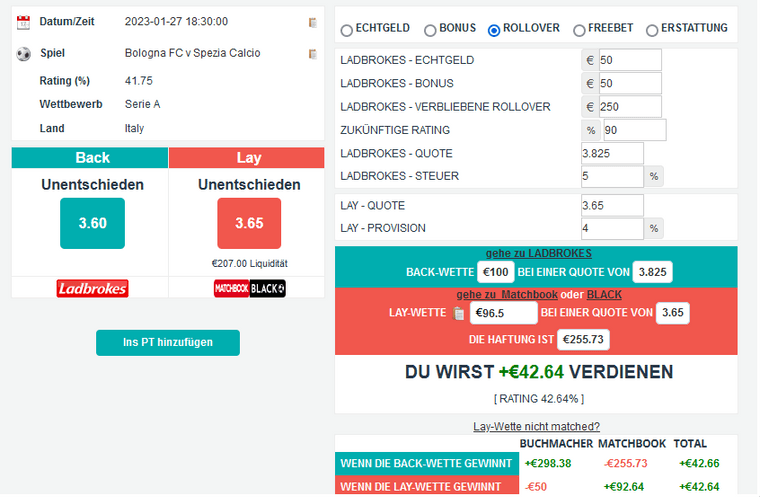The width and height of the screenshot is (760, 497).
Task: Click the profit amount +€42.64
Action: [x=531, y=372]
